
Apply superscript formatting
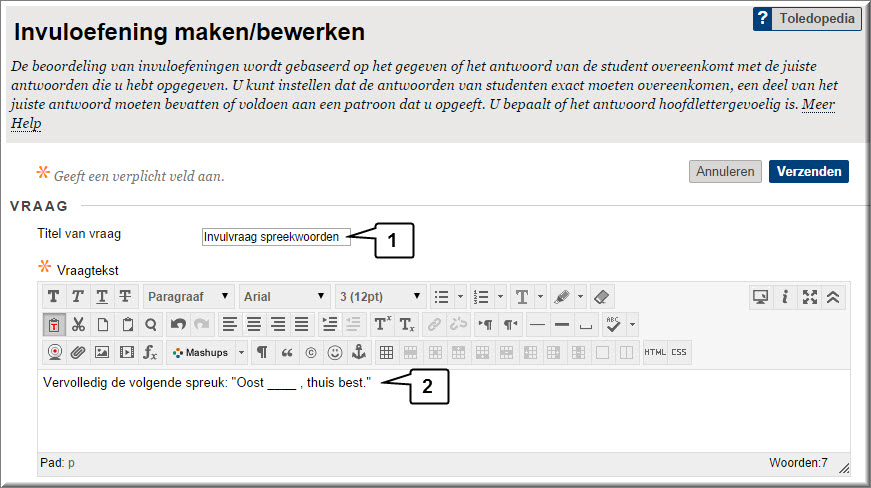pyautogui.click(x=382, y=324)
